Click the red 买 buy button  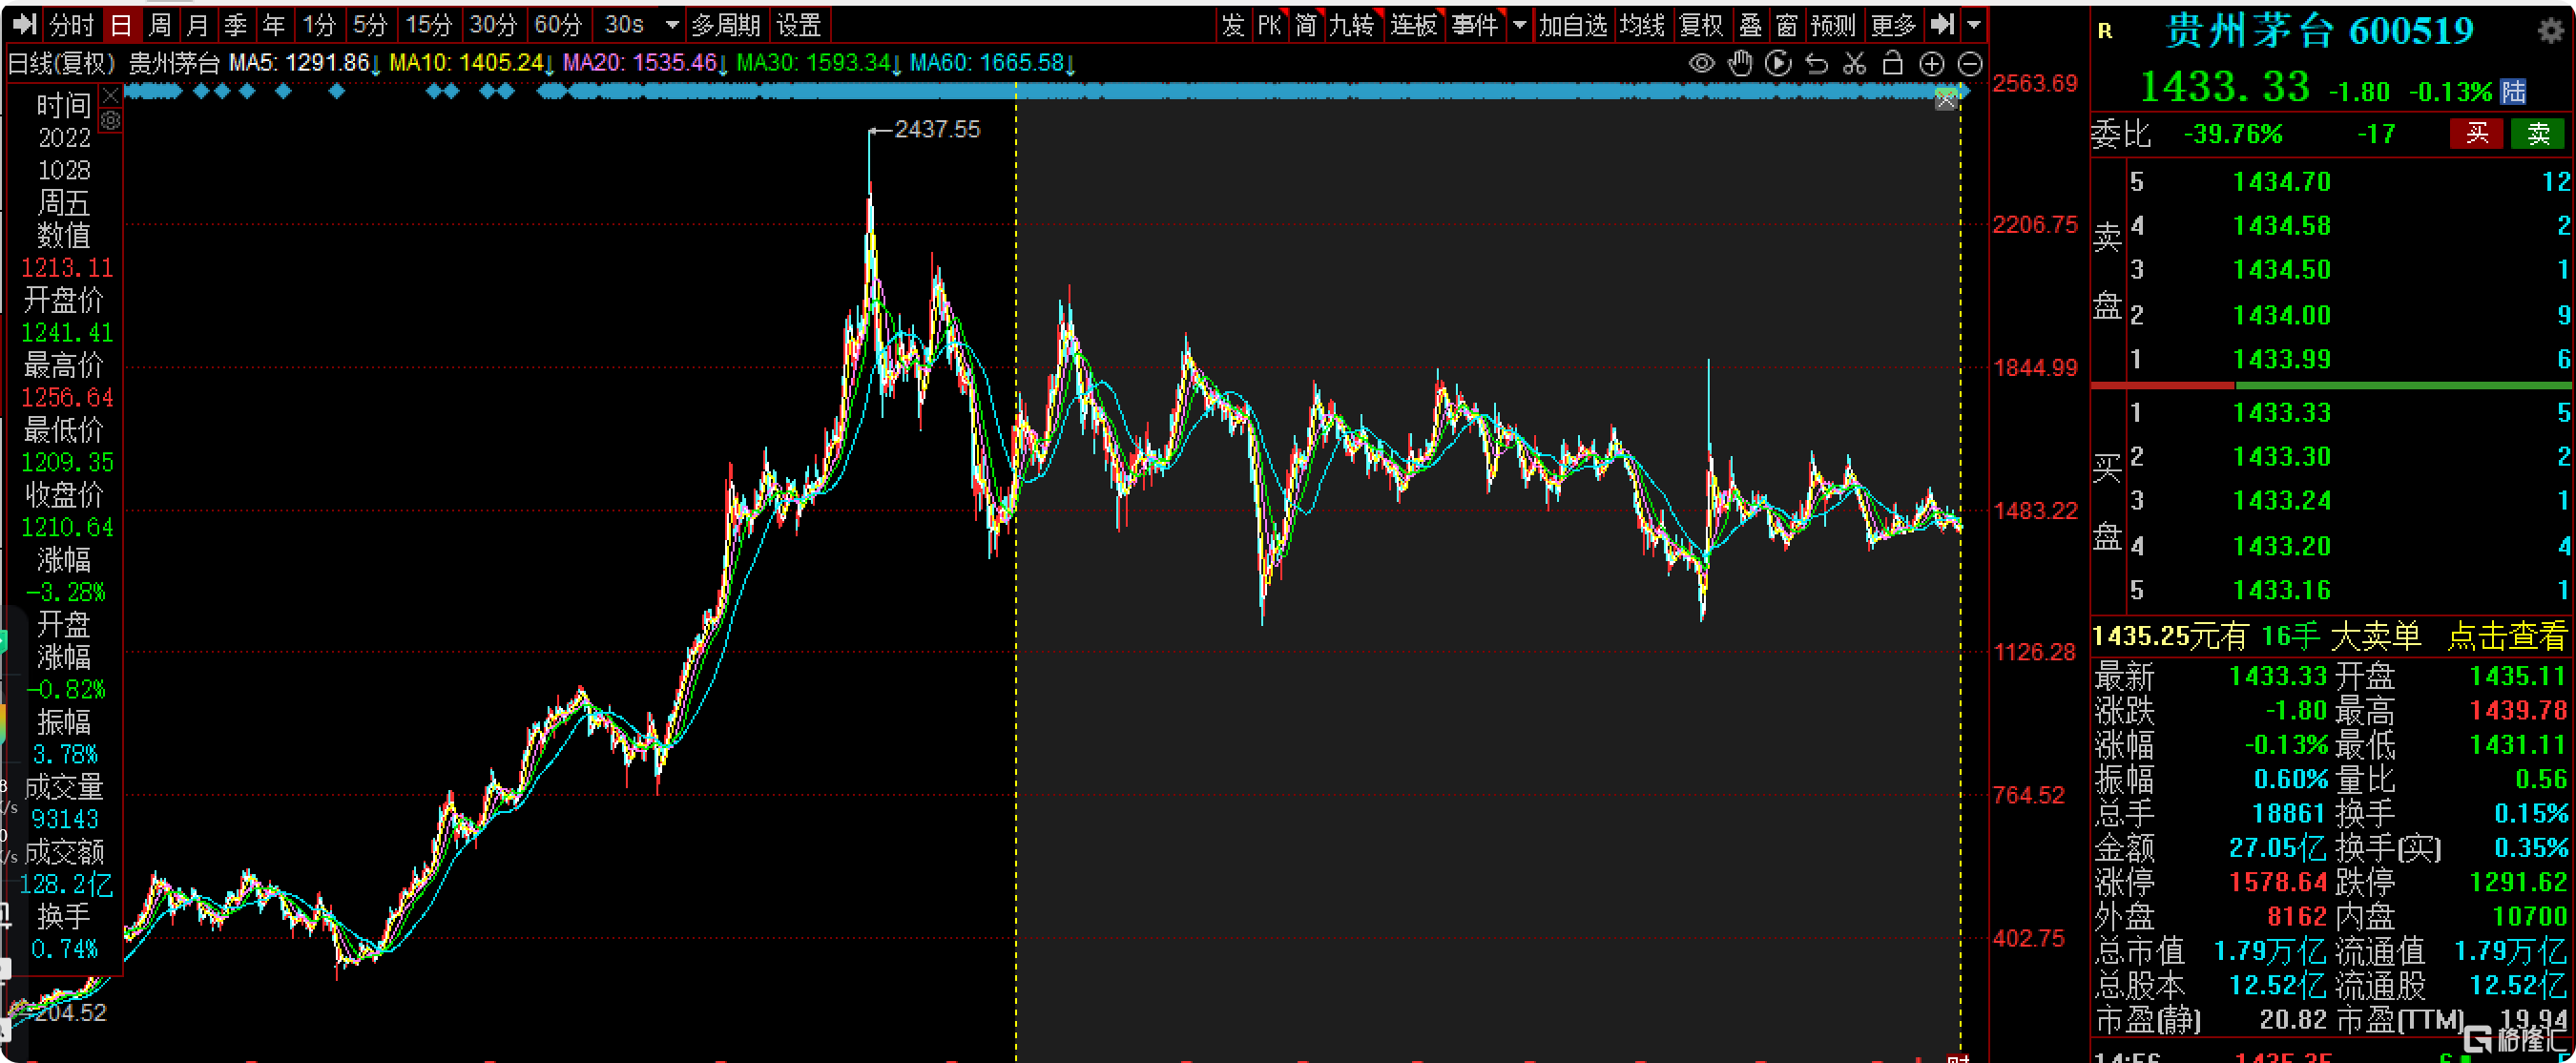(x=2476, y=134)
